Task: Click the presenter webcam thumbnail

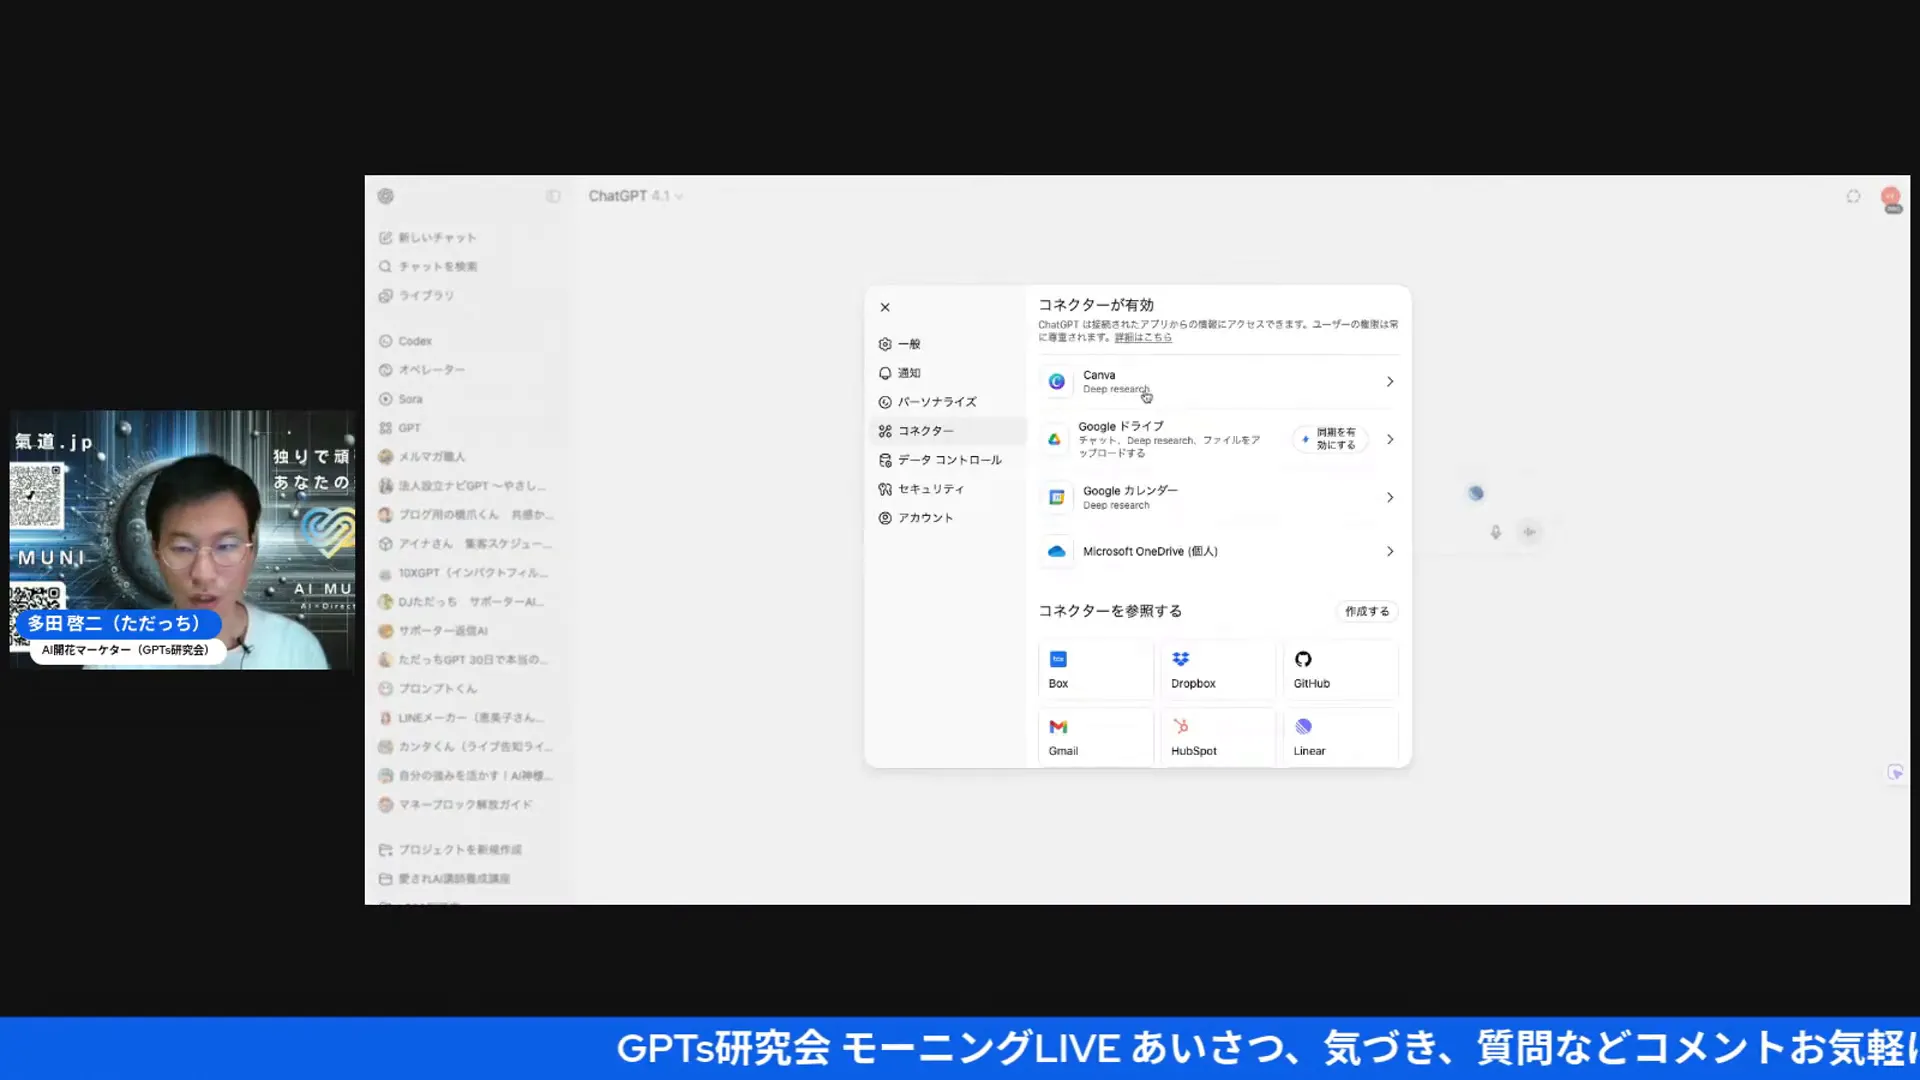Action: tap(182, 540)
